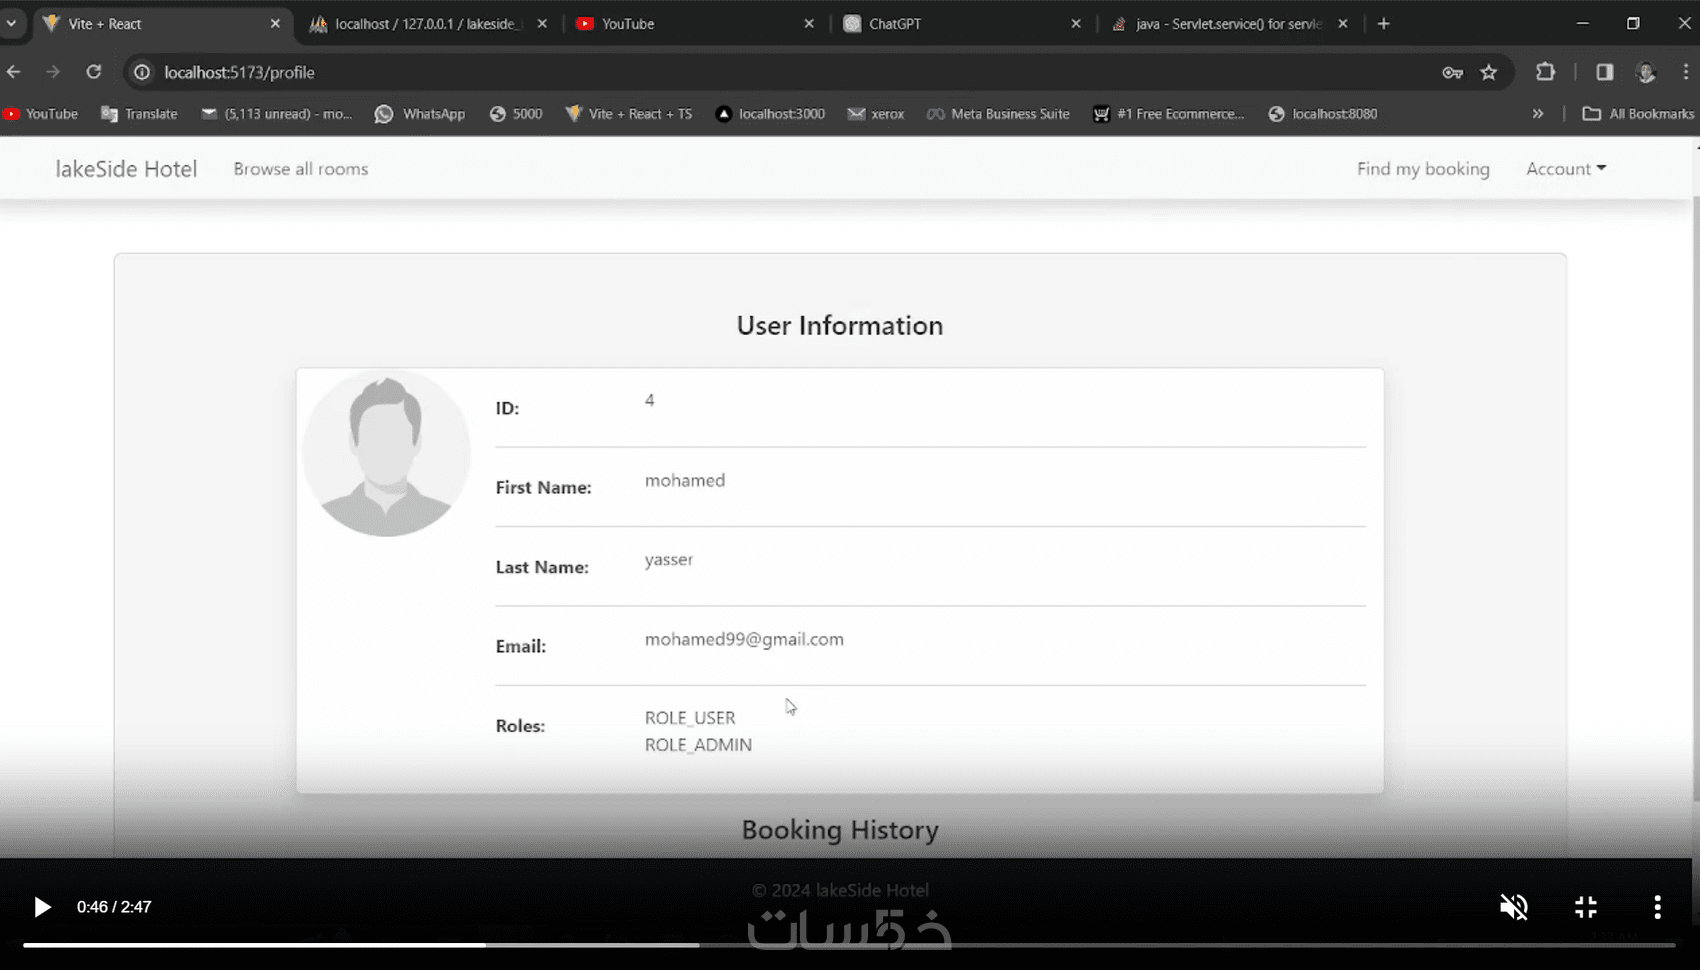Viewport: 1700px width, 970px height.
Task: Open the browser extensions puzzle icon
Action: click(1545, 72)
